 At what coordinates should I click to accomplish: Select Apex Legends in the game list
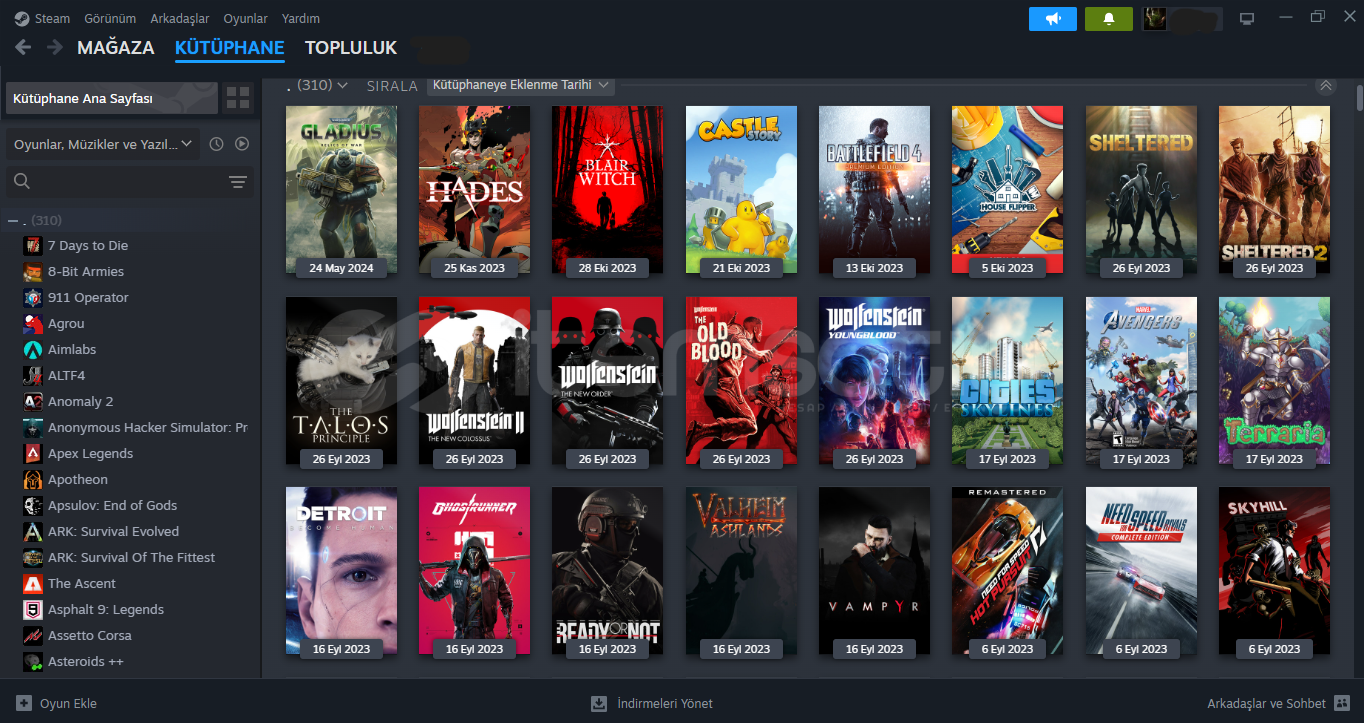click(x=90, y=453)
